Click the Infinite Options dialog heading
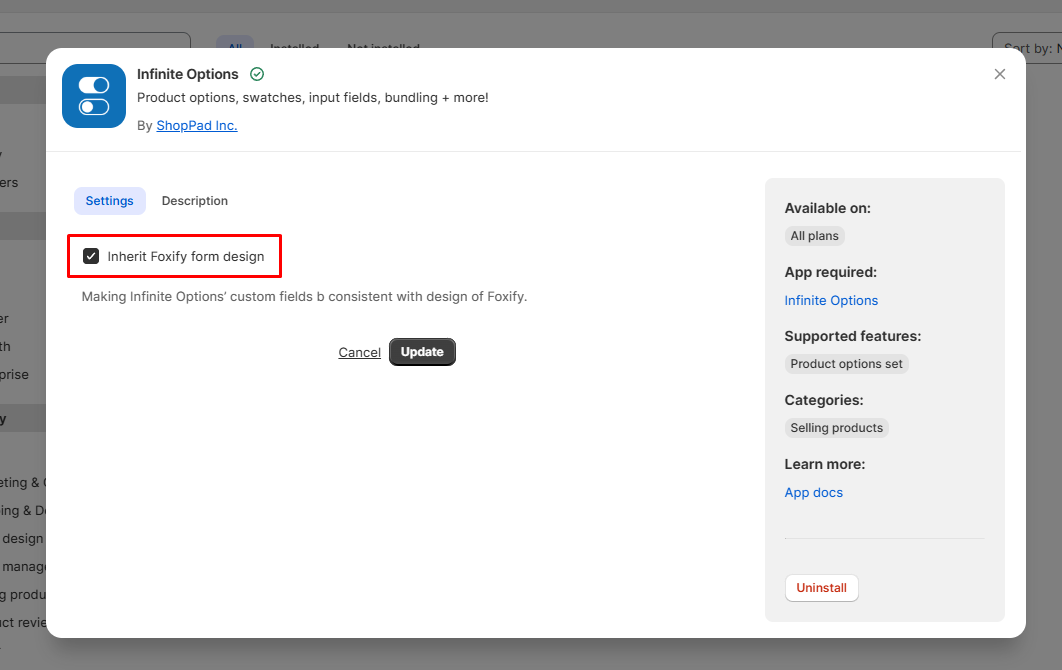The width and height of the screenshot is (1062, 670). [x=188, y=74]
